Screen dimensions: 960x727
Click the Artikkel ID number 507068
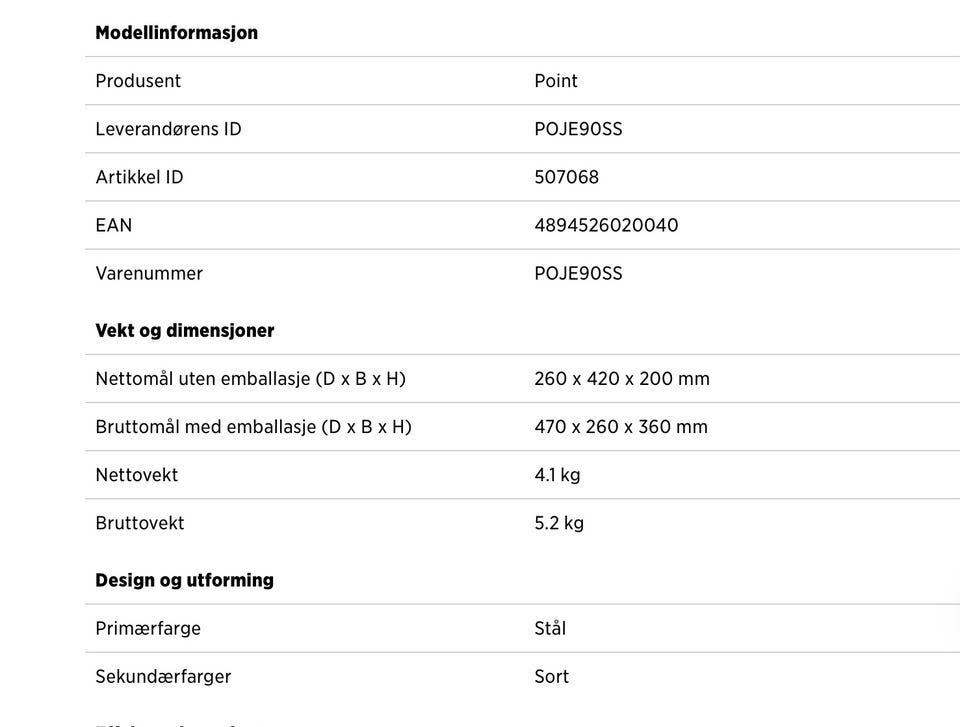point(566,177)
